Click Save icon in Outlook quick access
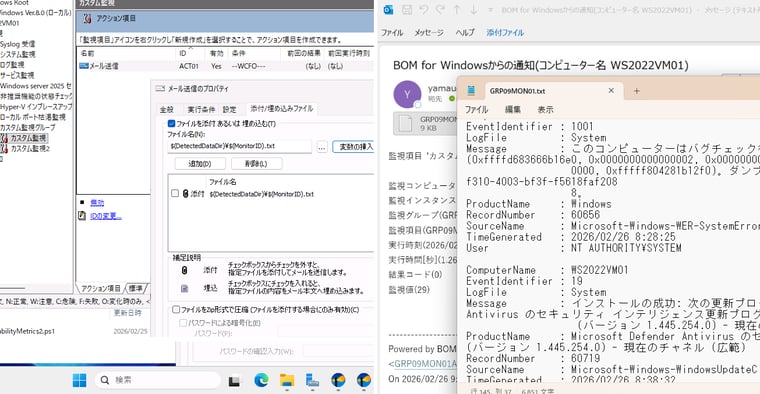This screenshot has width=760, height=394. (407, 10)
